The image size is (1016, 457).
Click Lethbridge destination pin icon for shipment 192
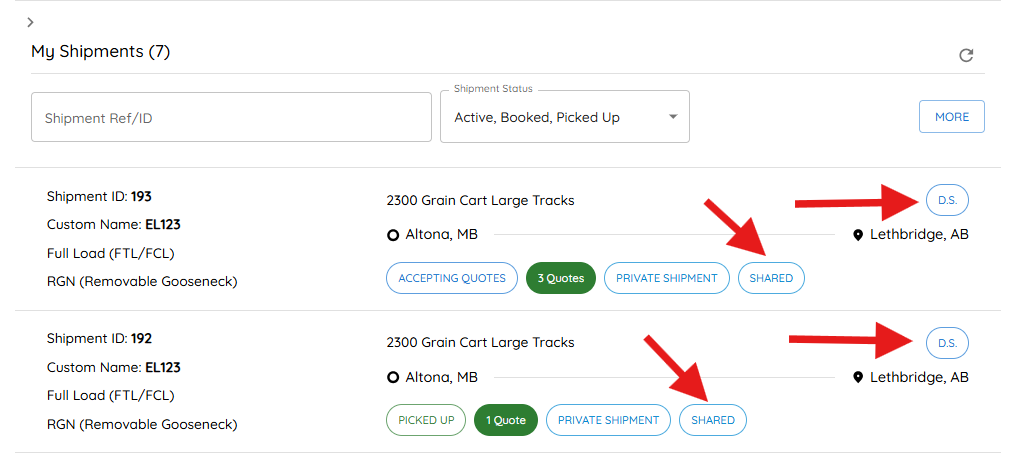858,377
